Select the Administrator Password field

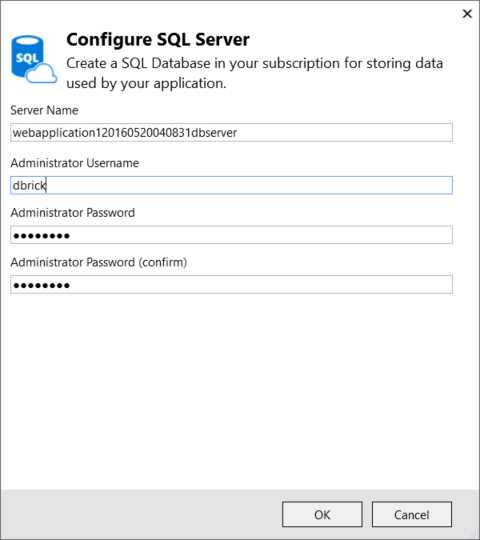[x=231, y=235]
